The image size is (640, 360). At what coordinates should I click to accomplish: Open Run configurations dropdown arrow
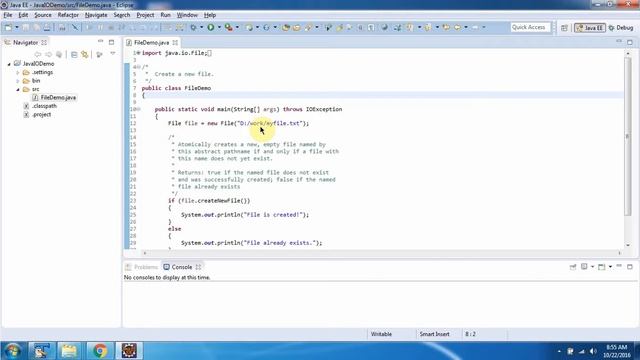tap(219, 27)
